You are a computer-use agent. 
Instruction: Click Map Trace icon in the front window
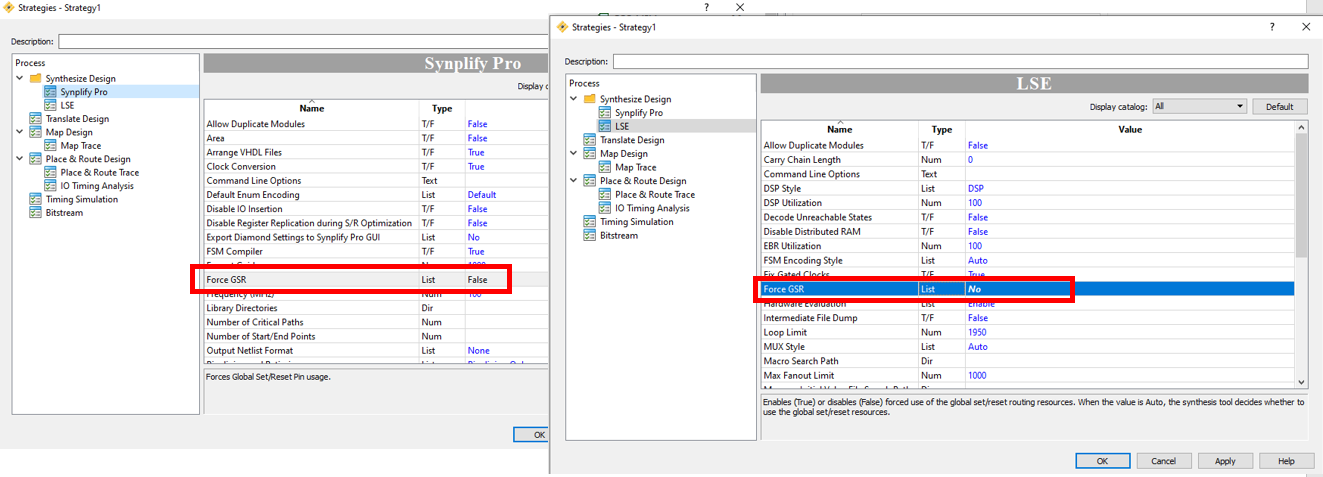click(x=605, y=167)
